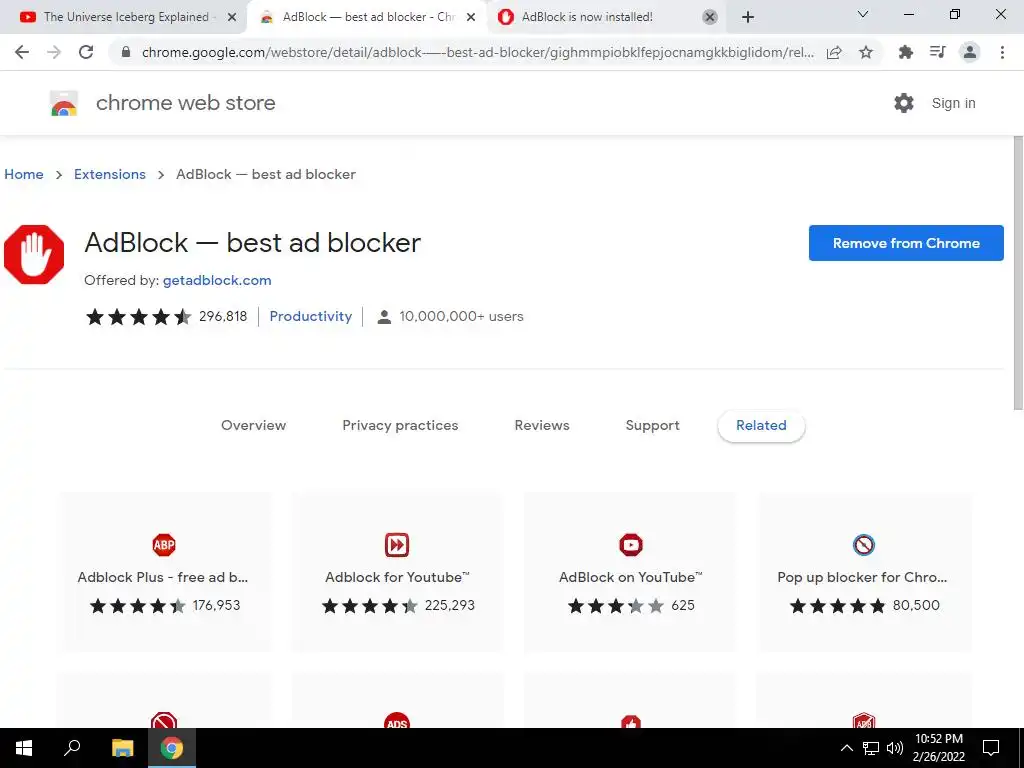Switch to The Universe Iceberg Explained tab
Viewport: 1024px width, 768px height.
coord(124,17)
